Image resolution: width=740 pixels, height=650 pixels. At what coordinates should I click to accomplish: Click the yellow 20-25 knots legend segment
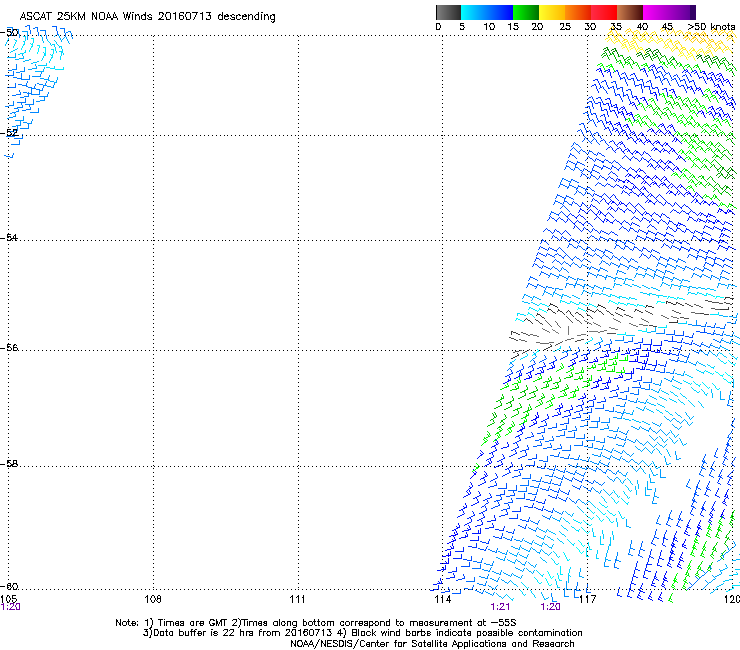tap(552, 12)
